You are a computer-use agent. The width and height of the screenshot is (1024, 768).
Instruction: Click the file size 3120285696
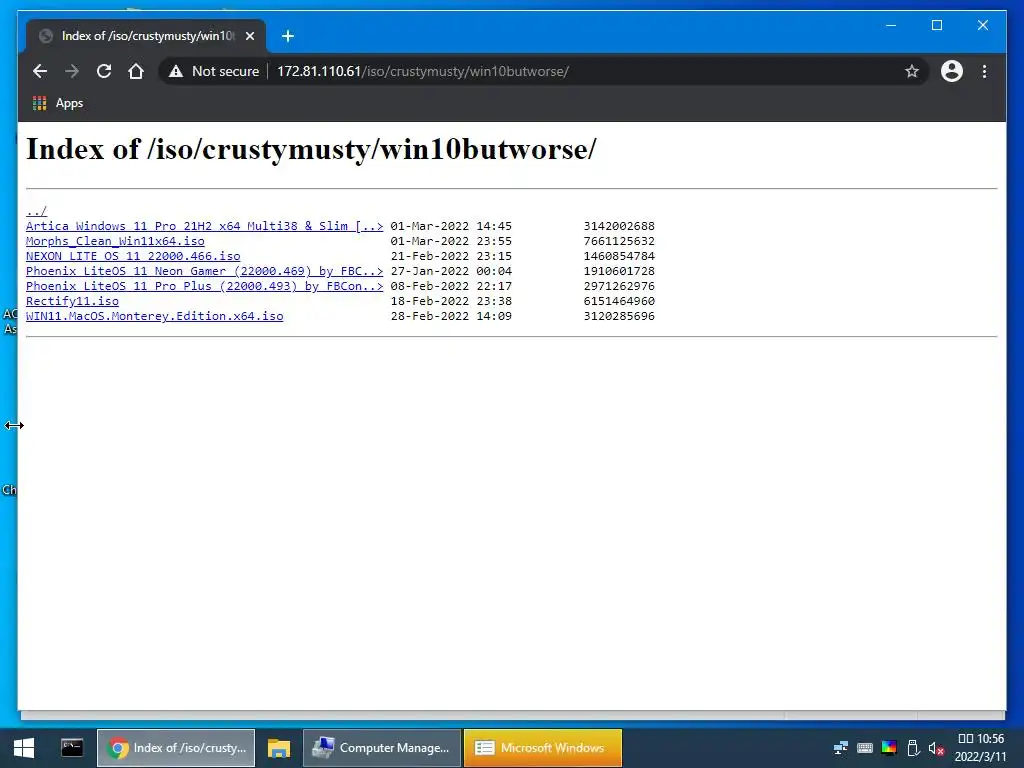[x=619, y=316]
